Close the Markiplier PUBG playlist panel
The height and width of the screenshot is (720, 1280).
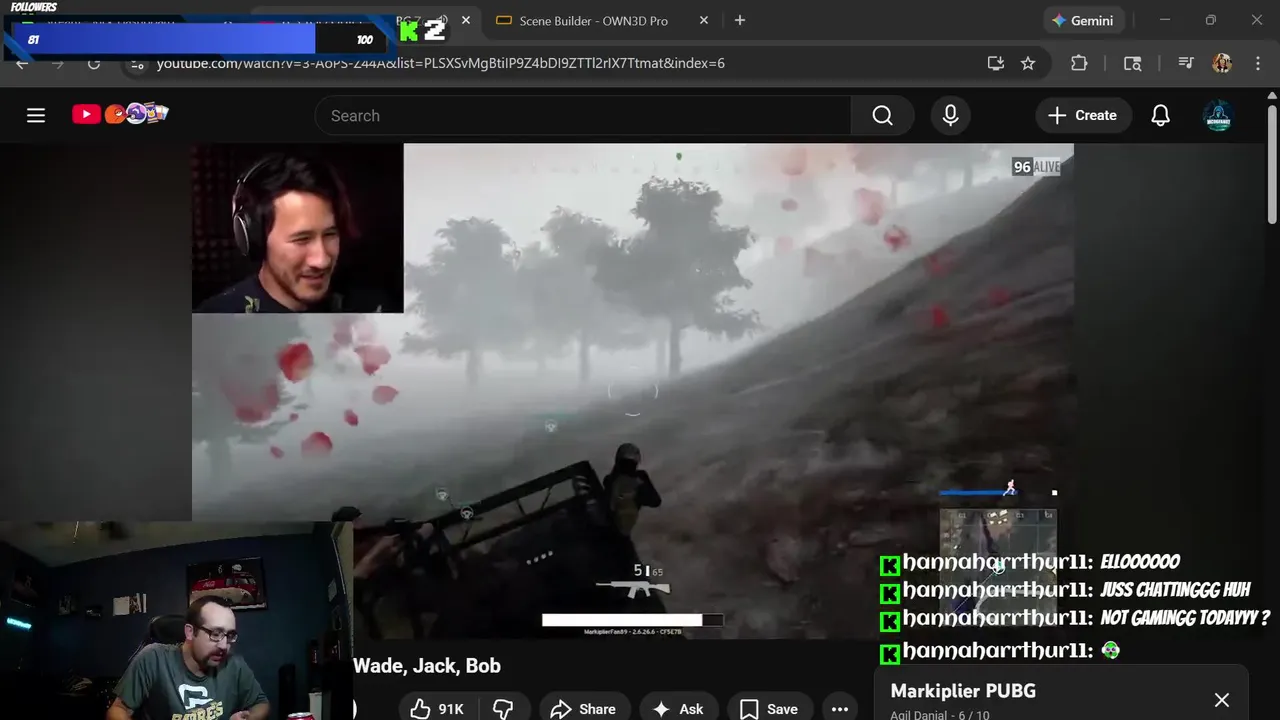click(1222, 700)
